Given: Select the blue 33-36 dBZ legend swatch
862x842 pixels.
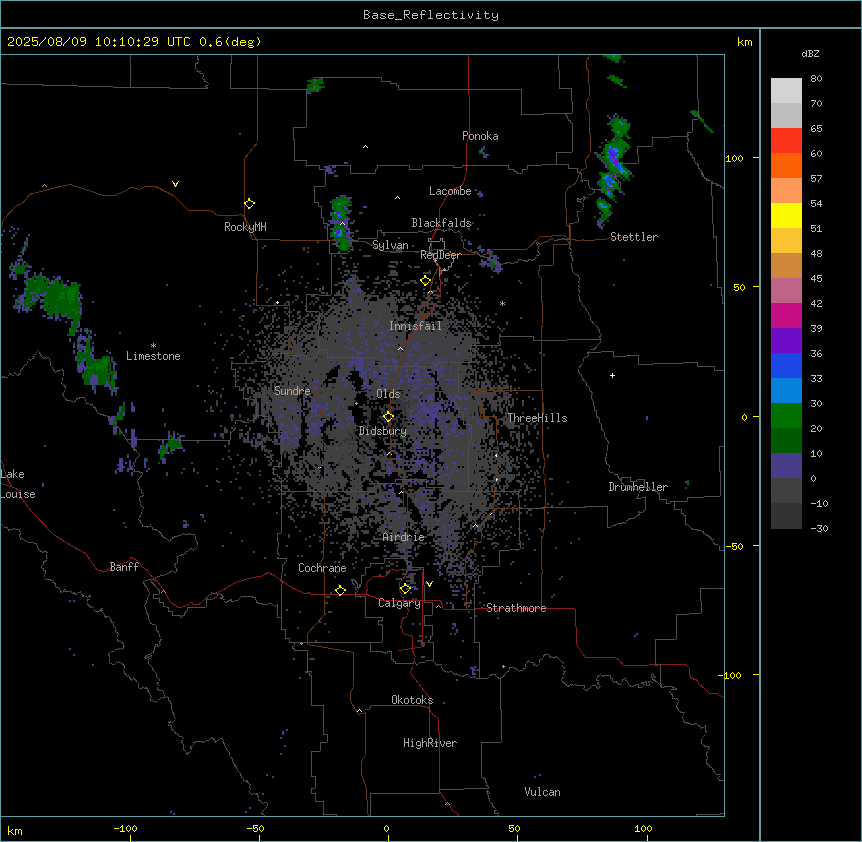Looking at the screenshot, I should pos(786,365).
